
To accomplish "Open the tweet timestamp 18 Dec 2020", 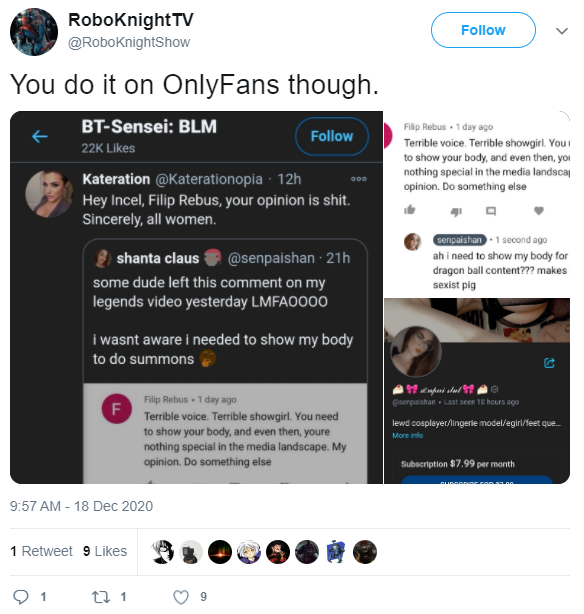I will coord(81,506).
